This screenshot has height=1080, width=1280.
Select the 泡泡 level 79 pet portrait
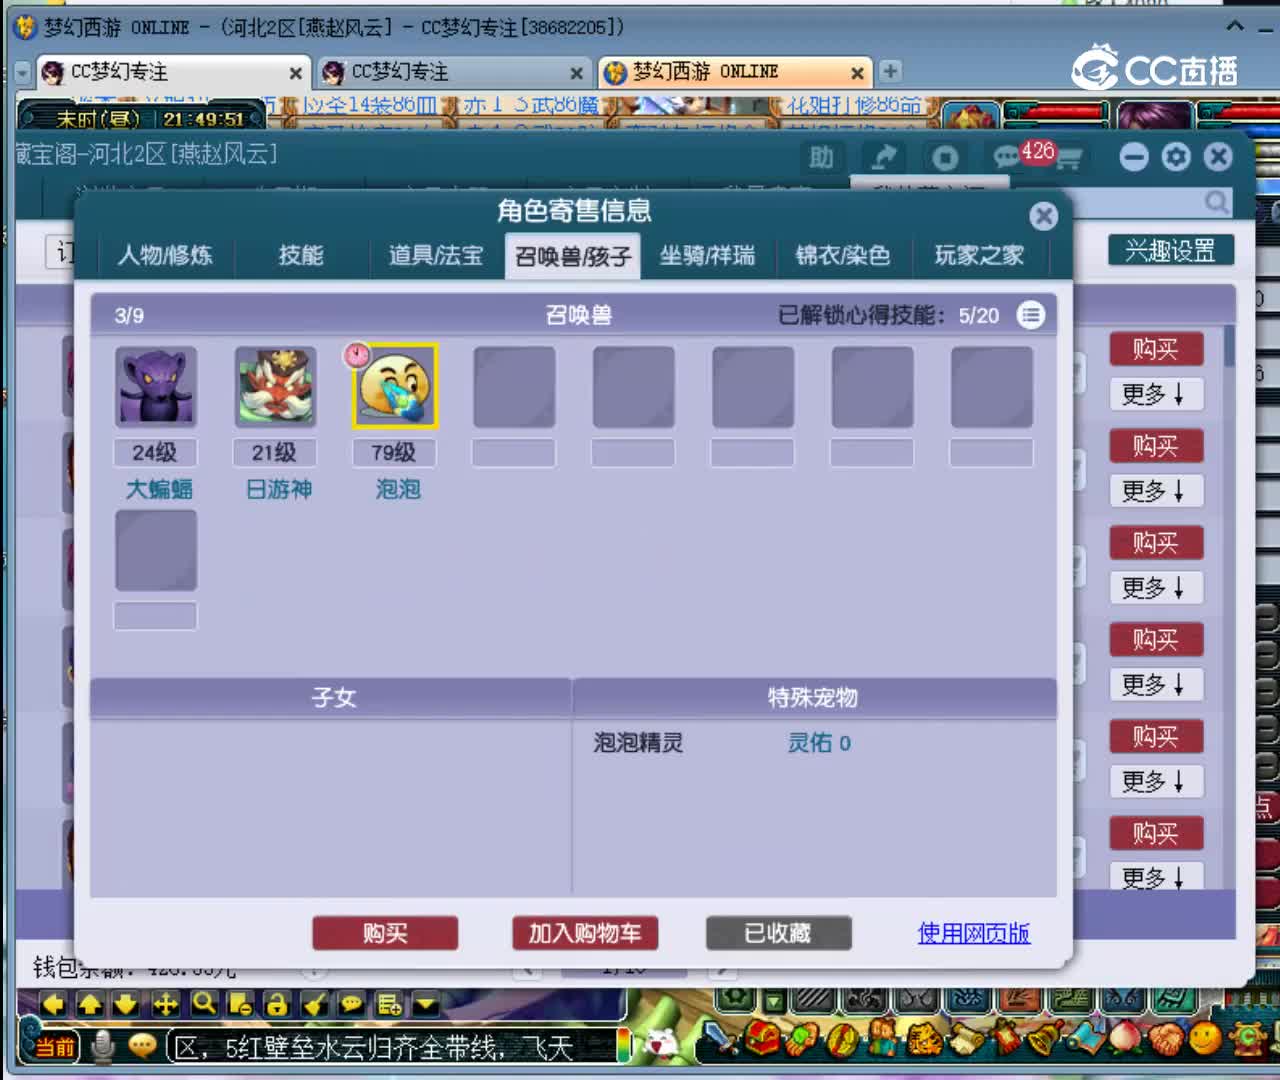point(395,386)
